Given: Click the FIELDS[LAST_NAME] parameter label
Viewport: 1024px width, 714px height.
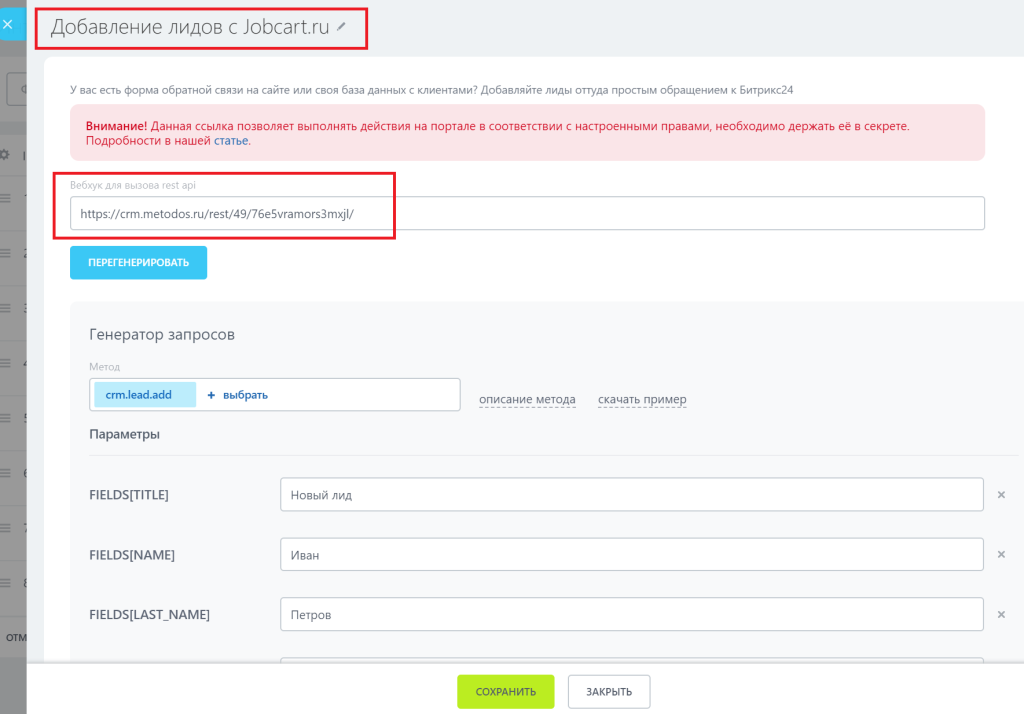Looking at the screenshot, I should pyautogui.click(x=150, y=615).
